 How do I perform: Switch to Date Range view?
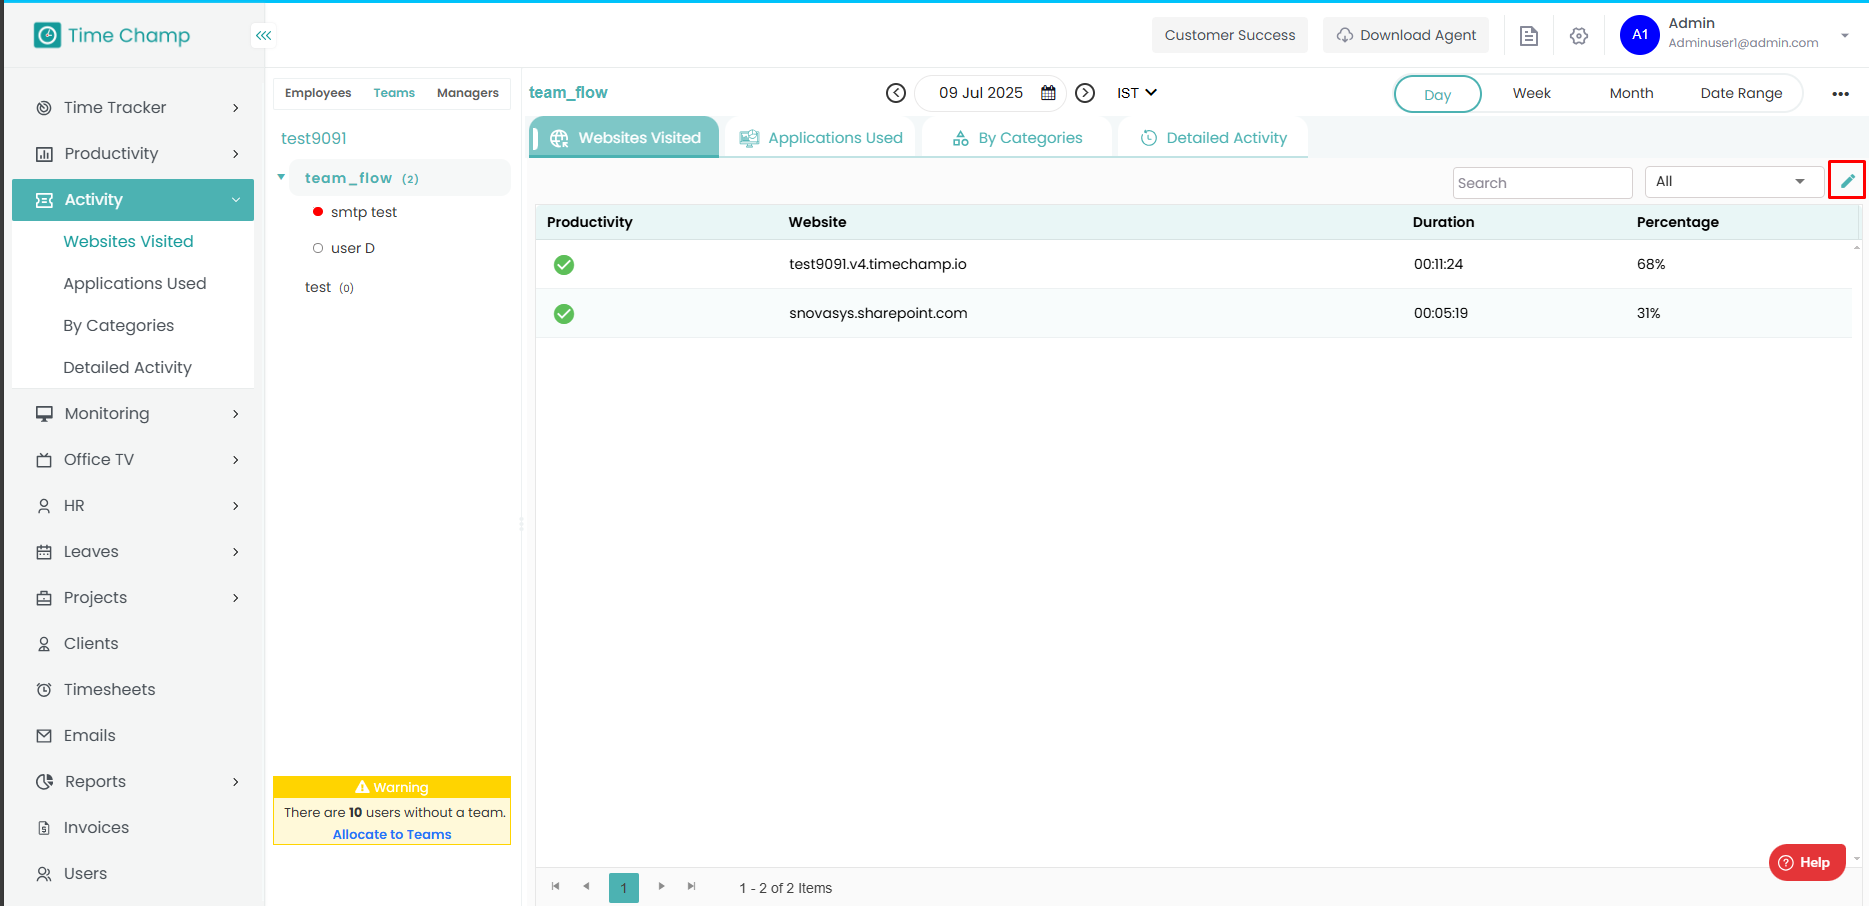[1741, 93]
